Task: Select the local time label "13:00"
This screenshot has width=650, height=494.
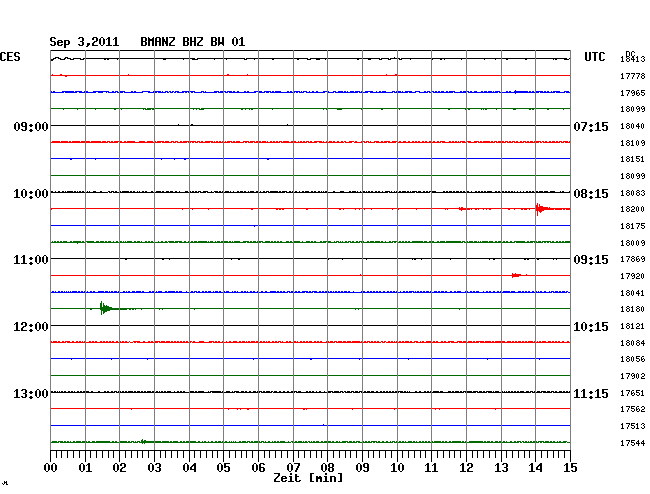Action: pos(31,393)
